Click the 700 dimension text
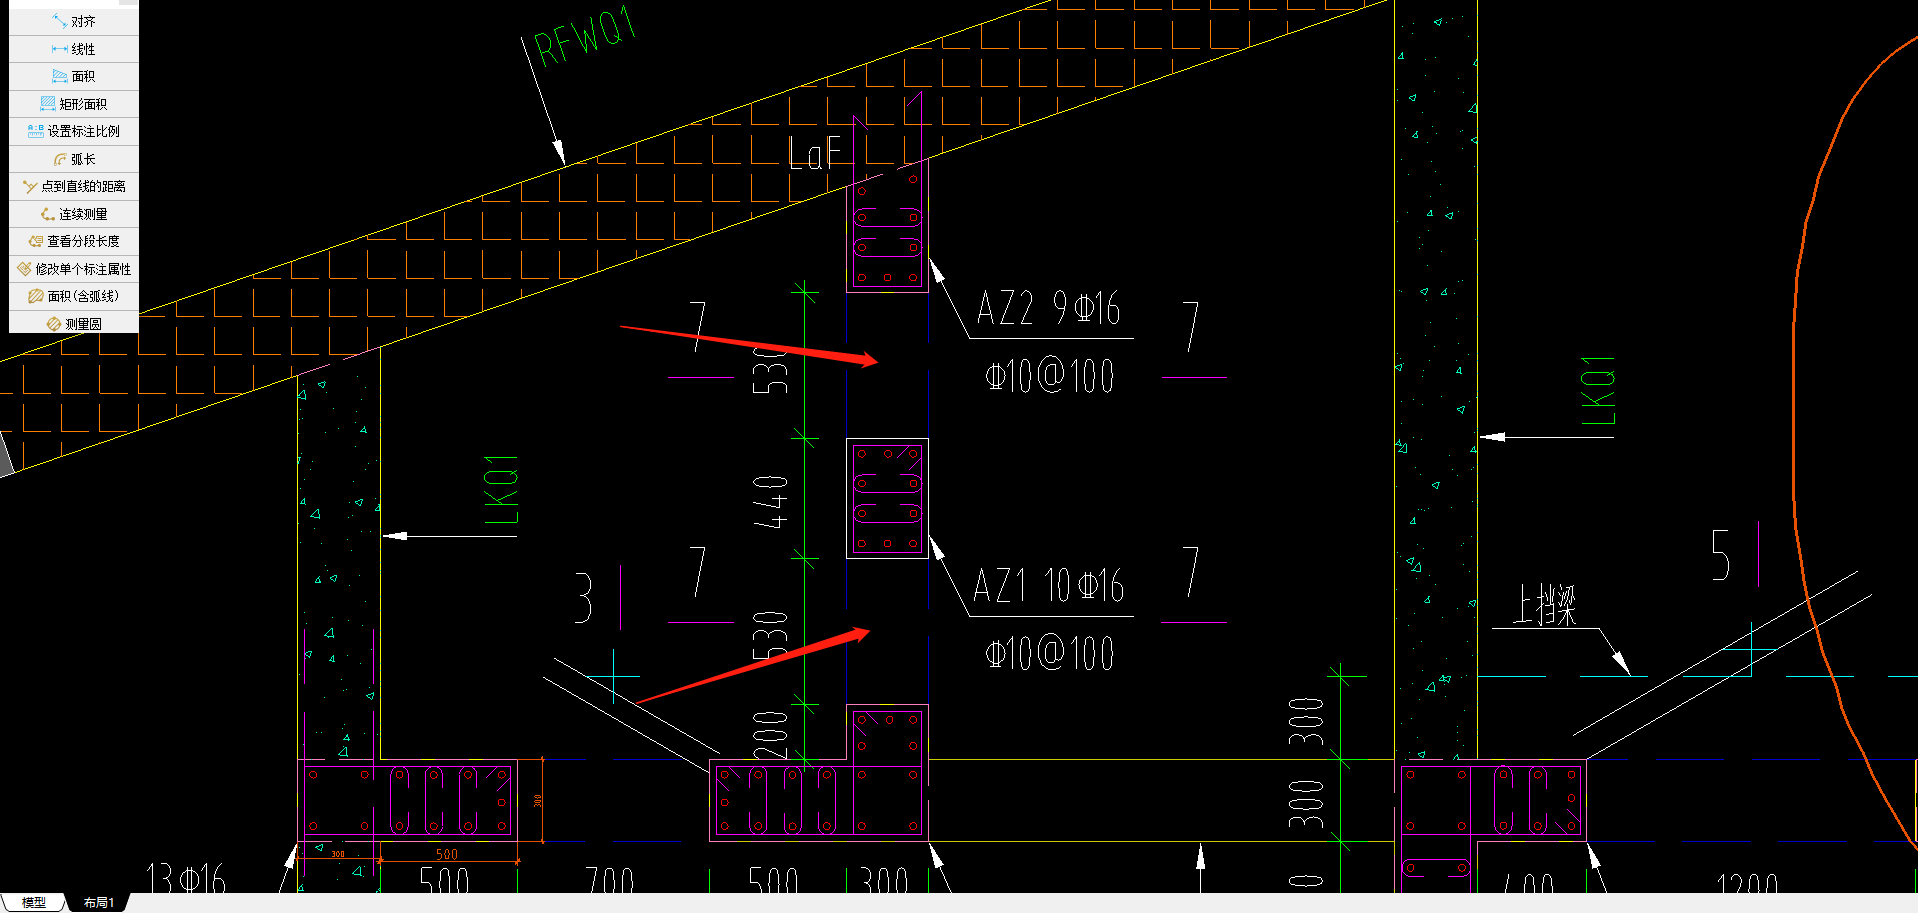This screenshot has height=913, width=1918. coord(610,881)
